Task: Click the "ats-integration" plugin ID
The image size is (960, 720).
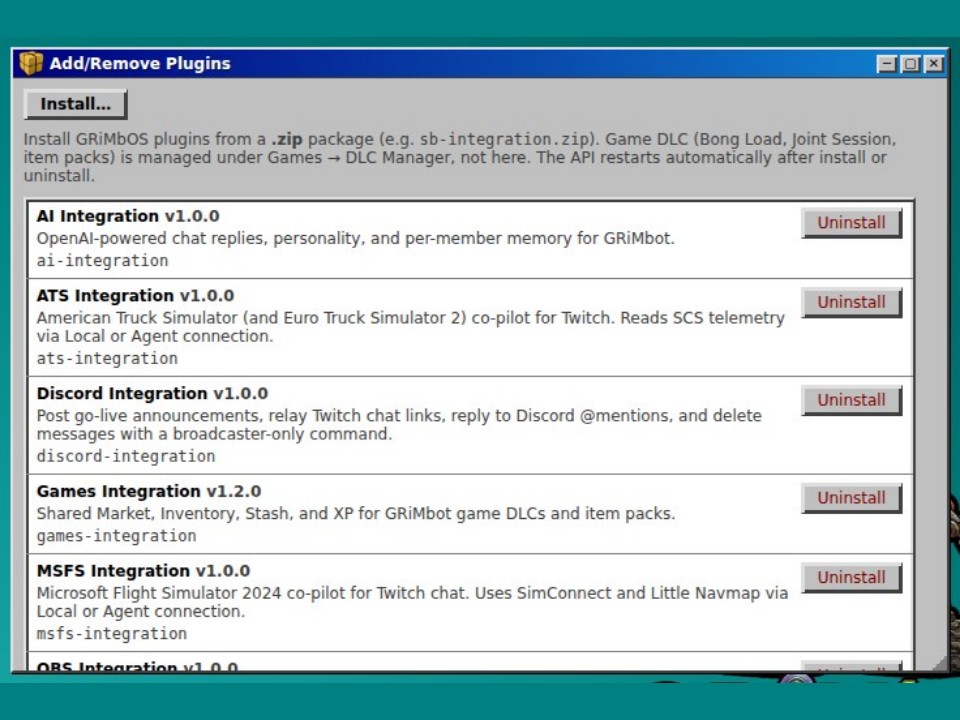Action: click(x=107, y=359)
